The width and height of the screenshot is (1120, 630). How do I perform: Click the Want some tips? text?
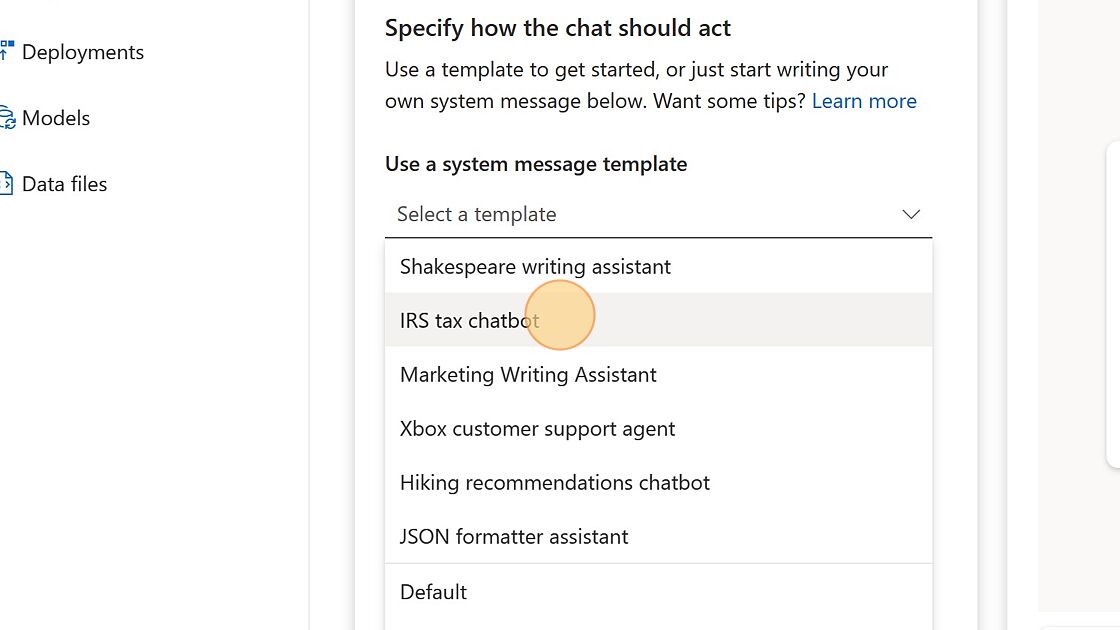coord(729,101)
